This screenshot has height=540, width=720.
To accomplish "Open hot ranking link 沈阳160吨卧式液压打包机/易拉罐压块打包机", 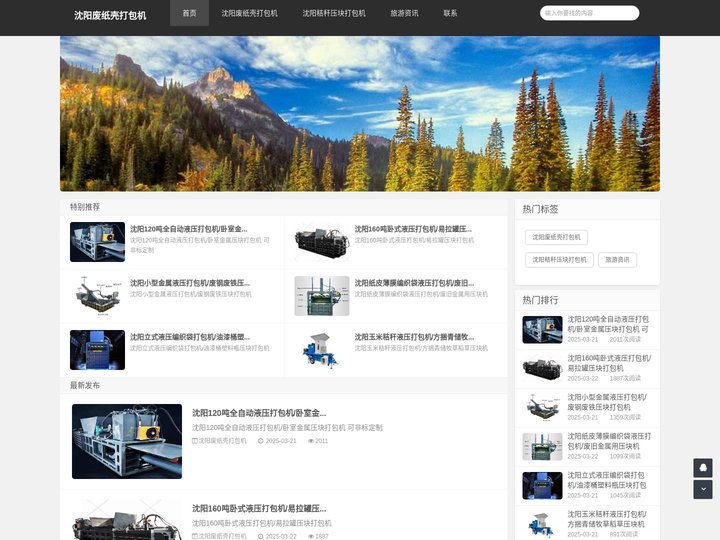I will 609,363.
